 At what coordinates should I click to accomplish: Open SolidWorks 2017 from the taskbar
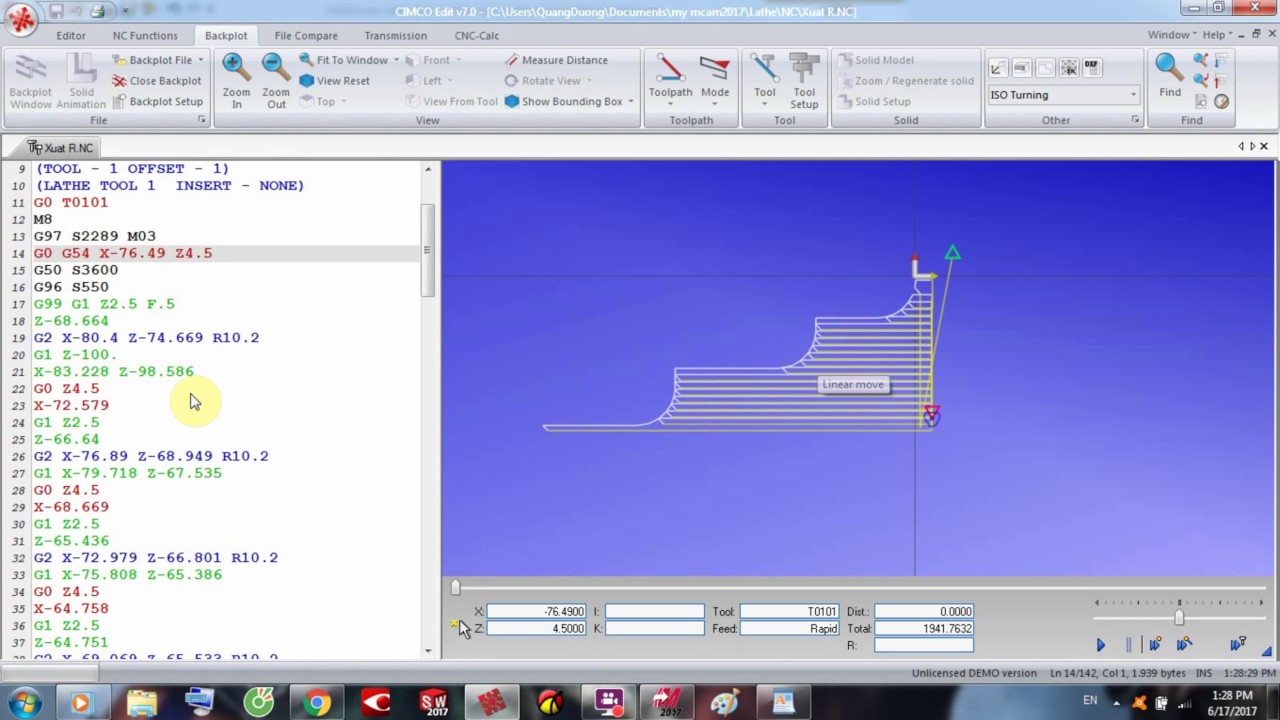tap(434, 703)
